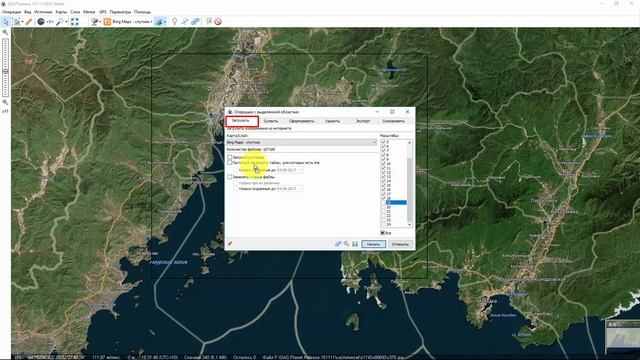Screen dimensions: 640x360
Task: Switch to the Сформировать tab
Action: tap(302, 121)
